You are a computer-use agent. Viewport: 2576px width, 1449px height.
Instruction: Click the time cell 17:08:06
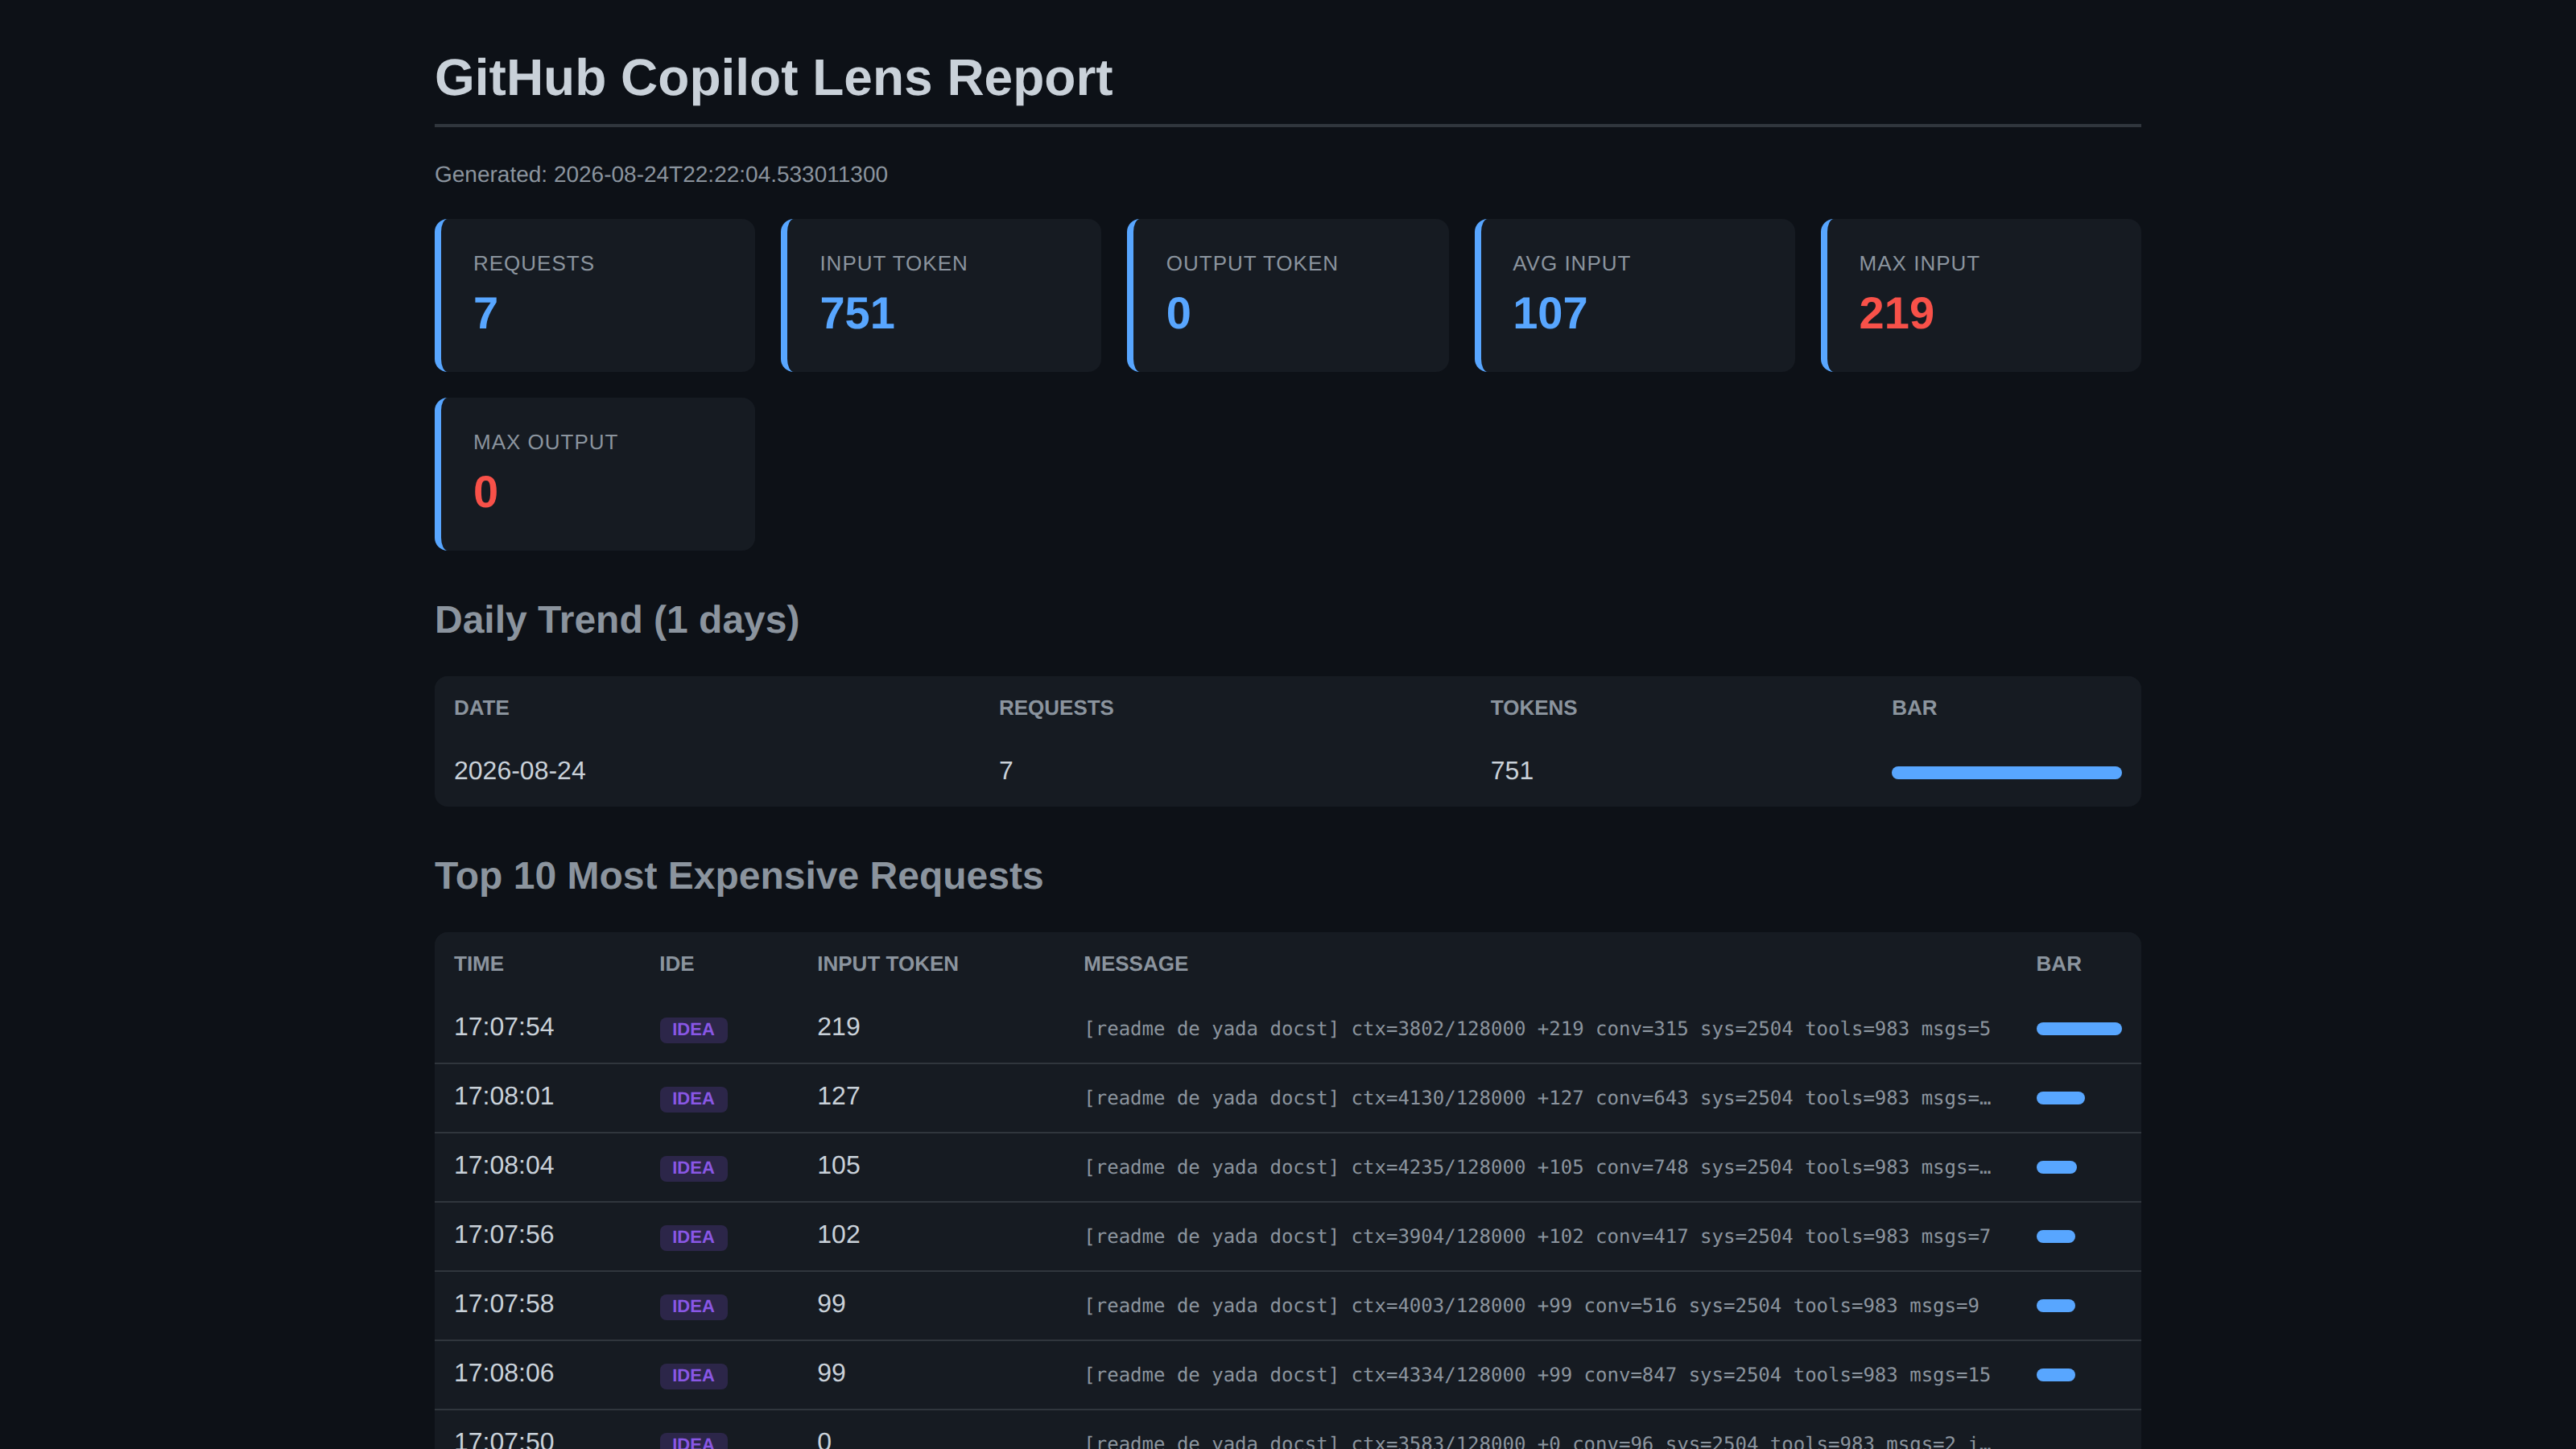[503, 1372]
